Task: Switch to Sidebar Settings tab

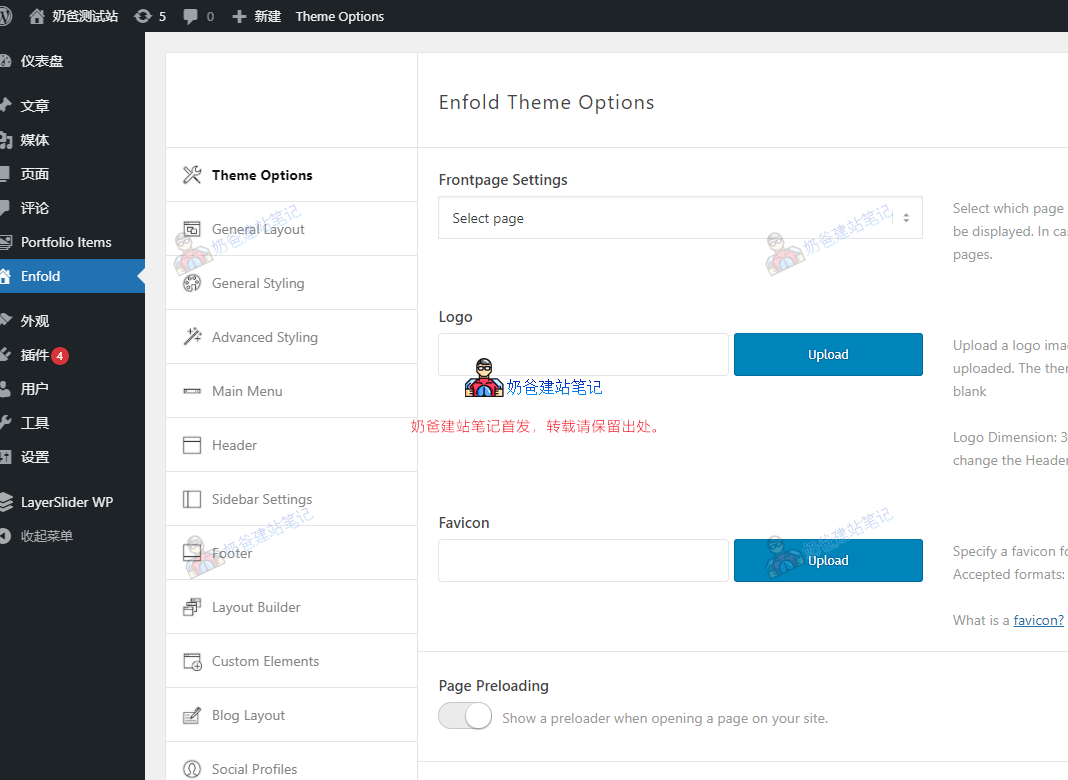Action: click(x=261, y=499)
